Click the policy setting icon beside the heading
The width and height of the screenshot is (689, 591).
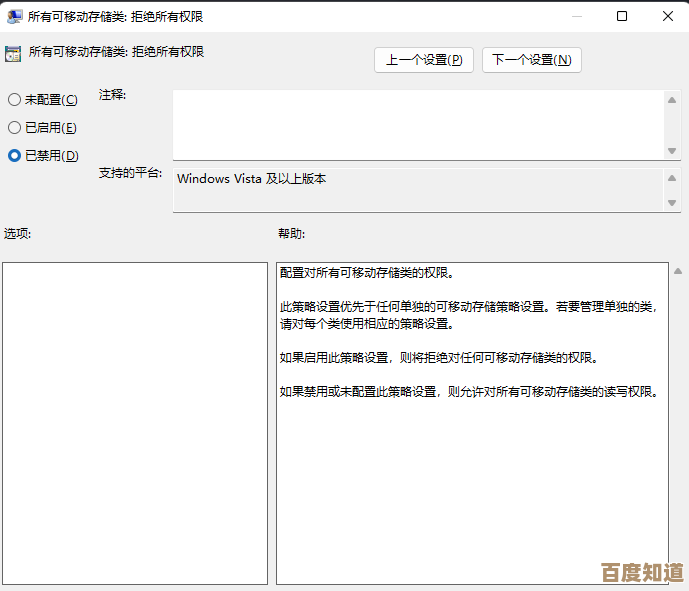[x=14, y=53]
